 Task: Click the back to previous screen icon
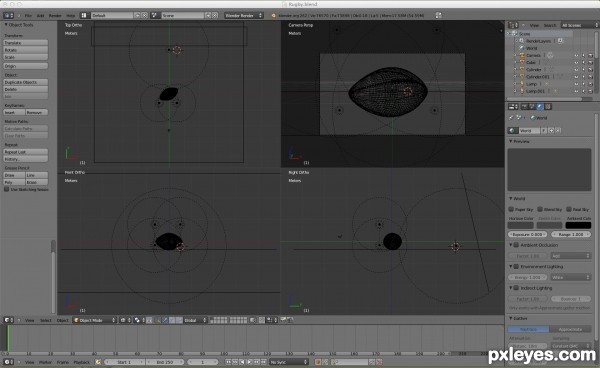[439, 15]
